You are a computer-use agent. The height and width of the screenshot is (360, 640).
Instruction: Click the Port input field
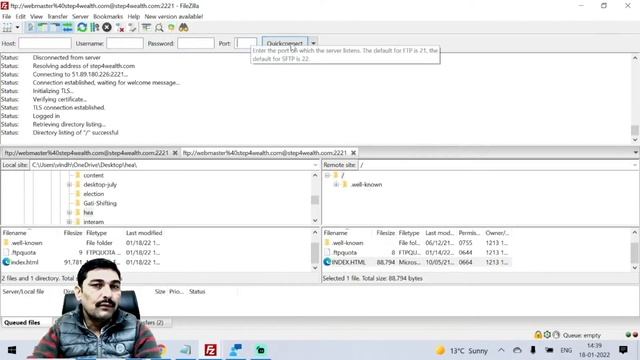point(246,43)
